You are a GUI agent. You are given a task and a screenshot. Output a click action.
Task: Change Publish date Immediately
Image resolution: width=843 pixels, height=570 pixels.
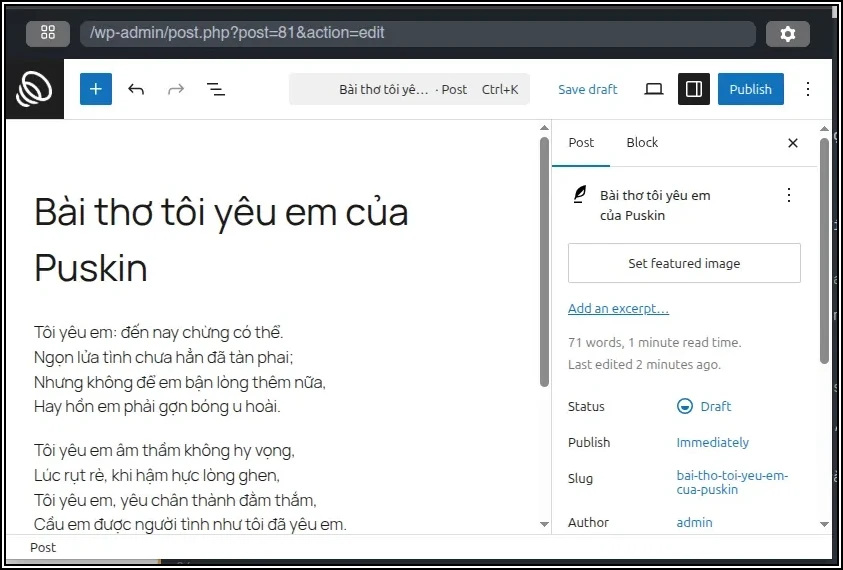point(712,443)
